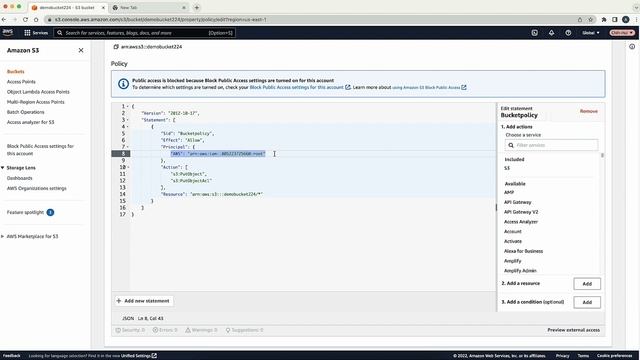Collapse code fold arrow on line 1
640x360 pixels.
tap(127, 107)
